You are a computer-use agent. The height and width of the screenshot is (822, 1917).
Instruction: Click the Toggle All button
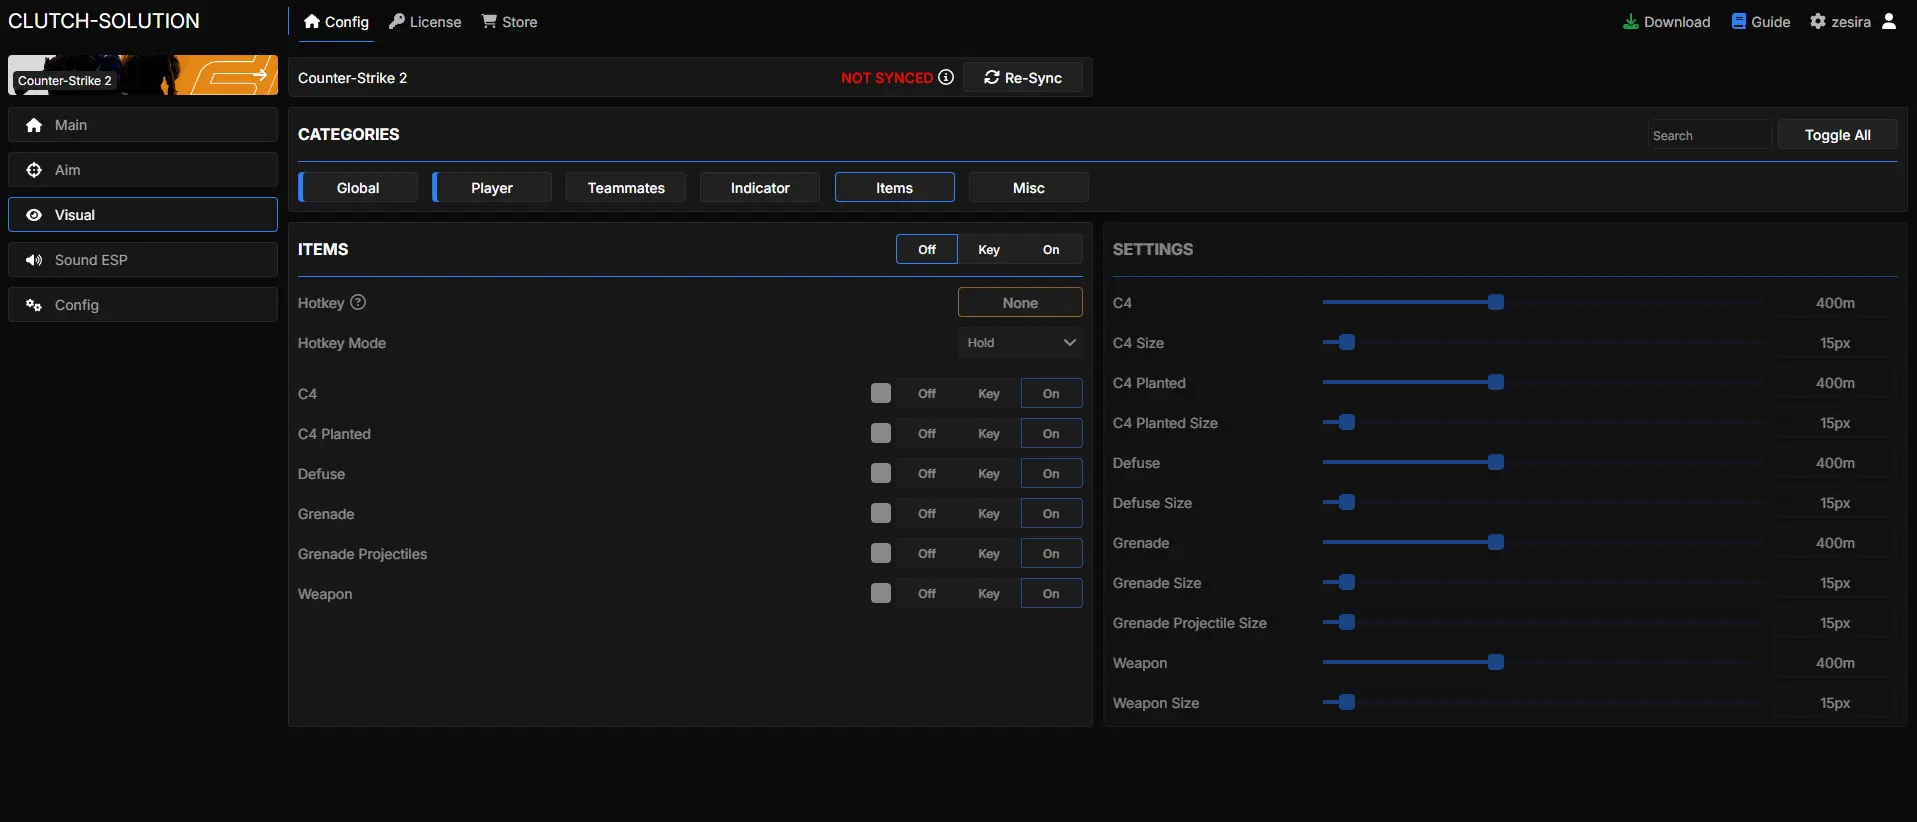coord(1837,135)
